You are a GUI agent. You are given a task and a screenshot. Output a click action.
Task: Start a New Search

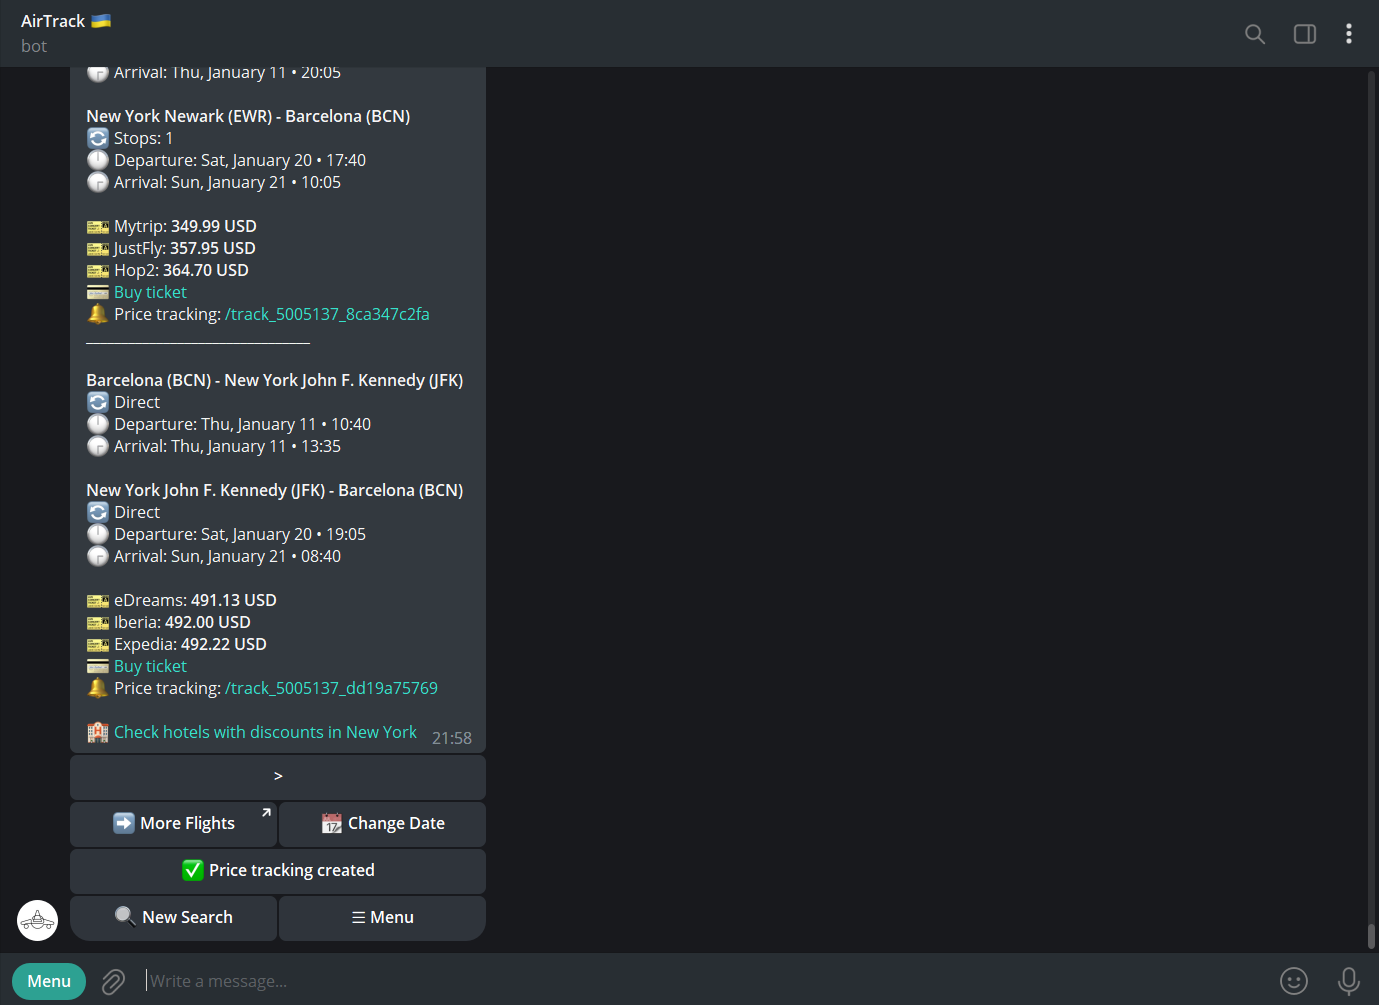click(x=173, y=918)
